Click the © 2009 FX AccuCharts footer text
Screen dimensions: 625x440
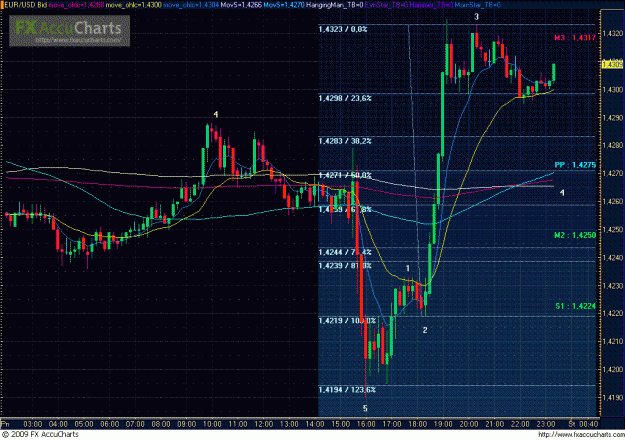coord(40,434)
